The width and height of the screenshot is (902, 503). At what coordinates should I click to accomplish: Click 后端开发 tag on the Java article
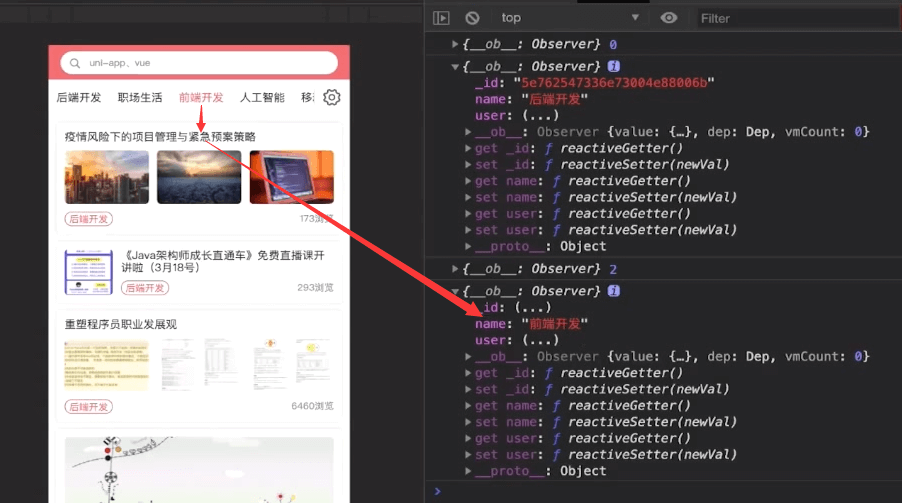click(x=145, y=288)
